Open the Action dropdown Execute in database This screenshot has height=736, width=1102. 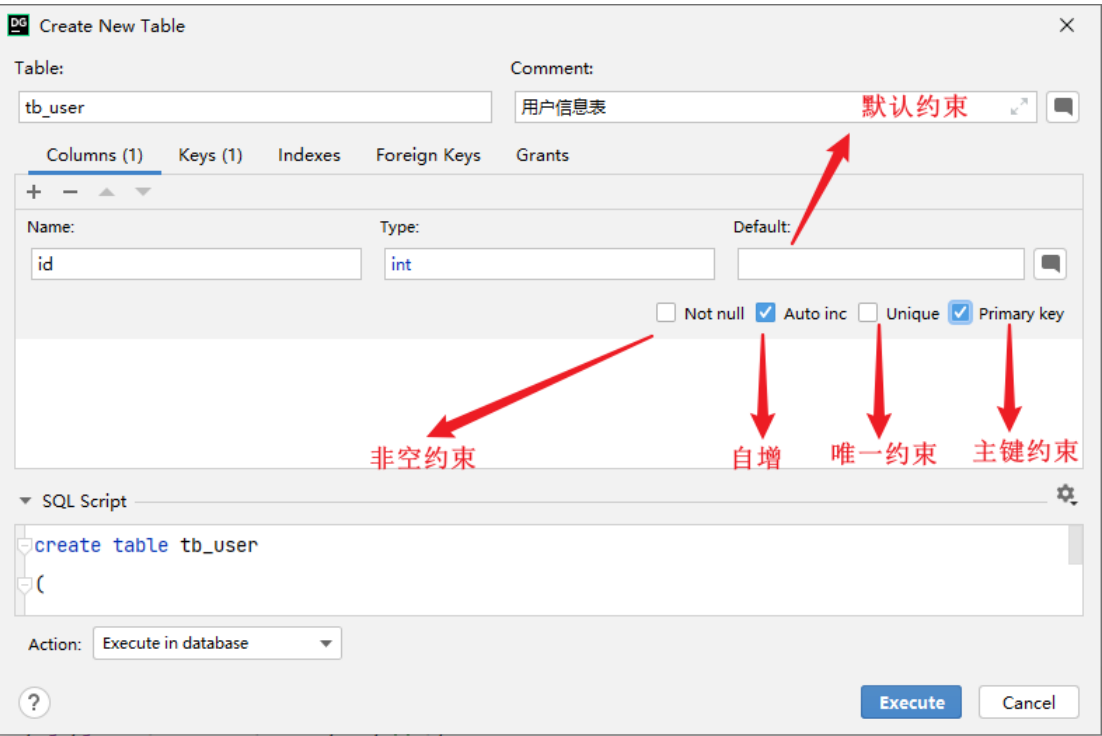coord(217,643)
